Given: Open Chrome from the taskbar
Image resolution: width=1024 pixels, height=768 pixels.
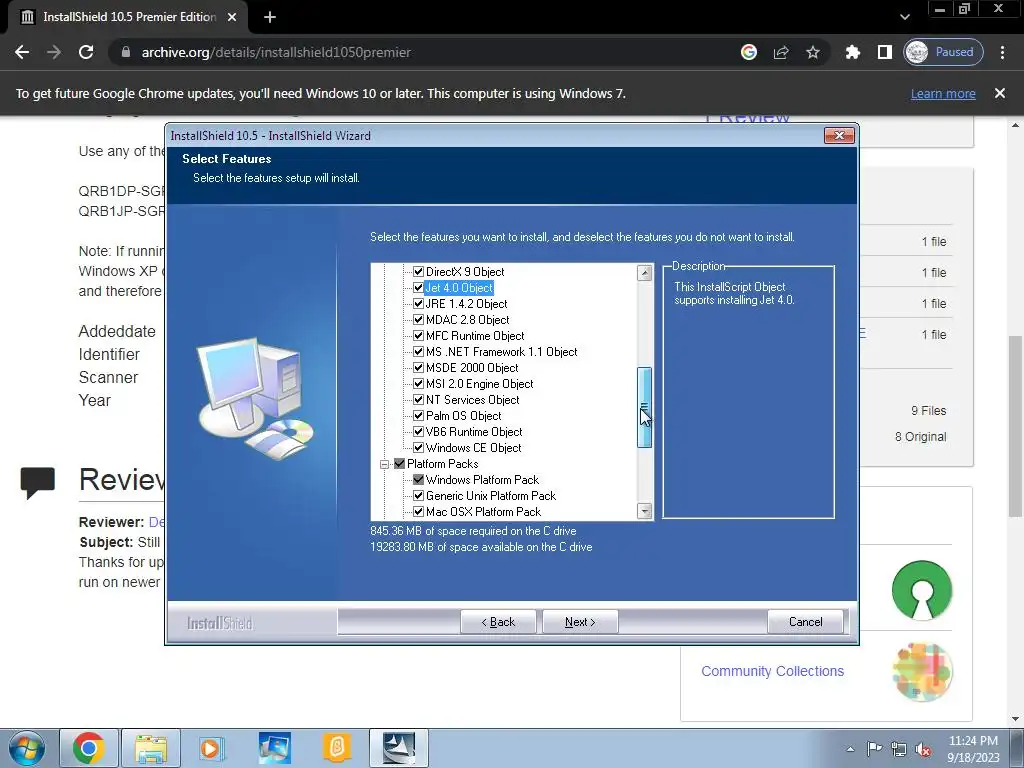Looking at the screenshot, I should click(x=89, y=748).
